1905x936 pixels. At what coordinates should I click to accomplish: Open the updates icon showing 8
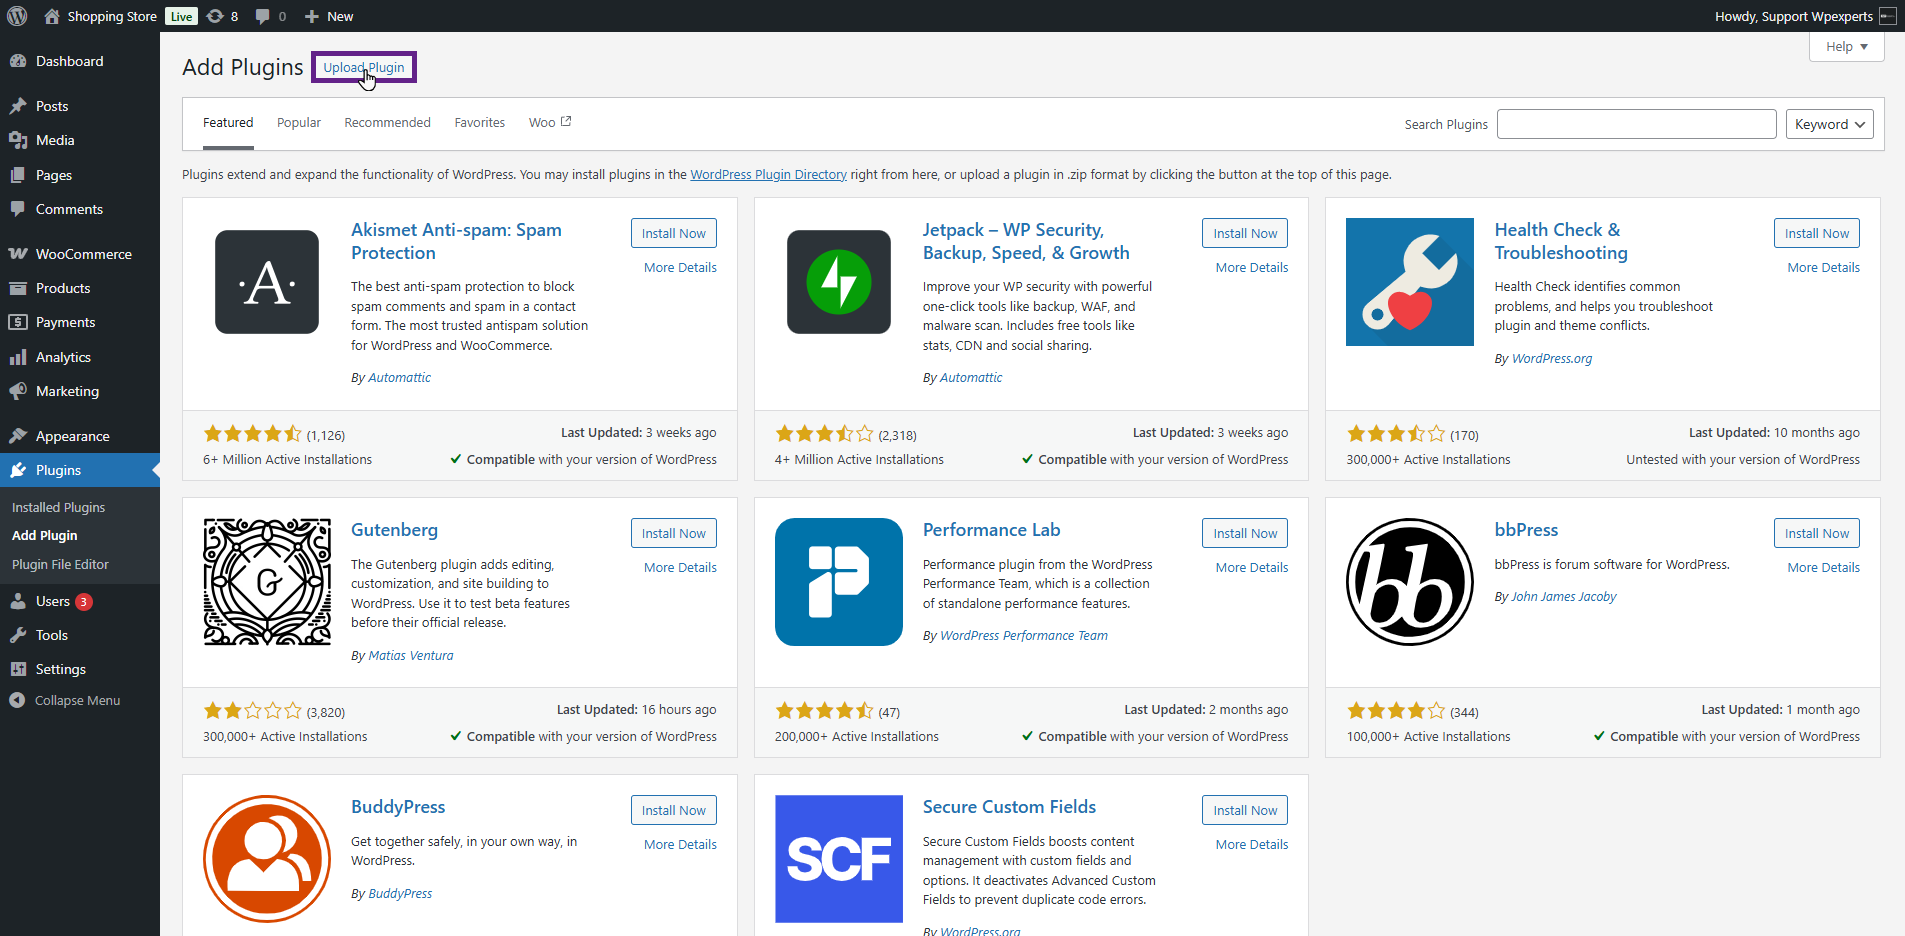pyautogui.click(x=222, y=16)
